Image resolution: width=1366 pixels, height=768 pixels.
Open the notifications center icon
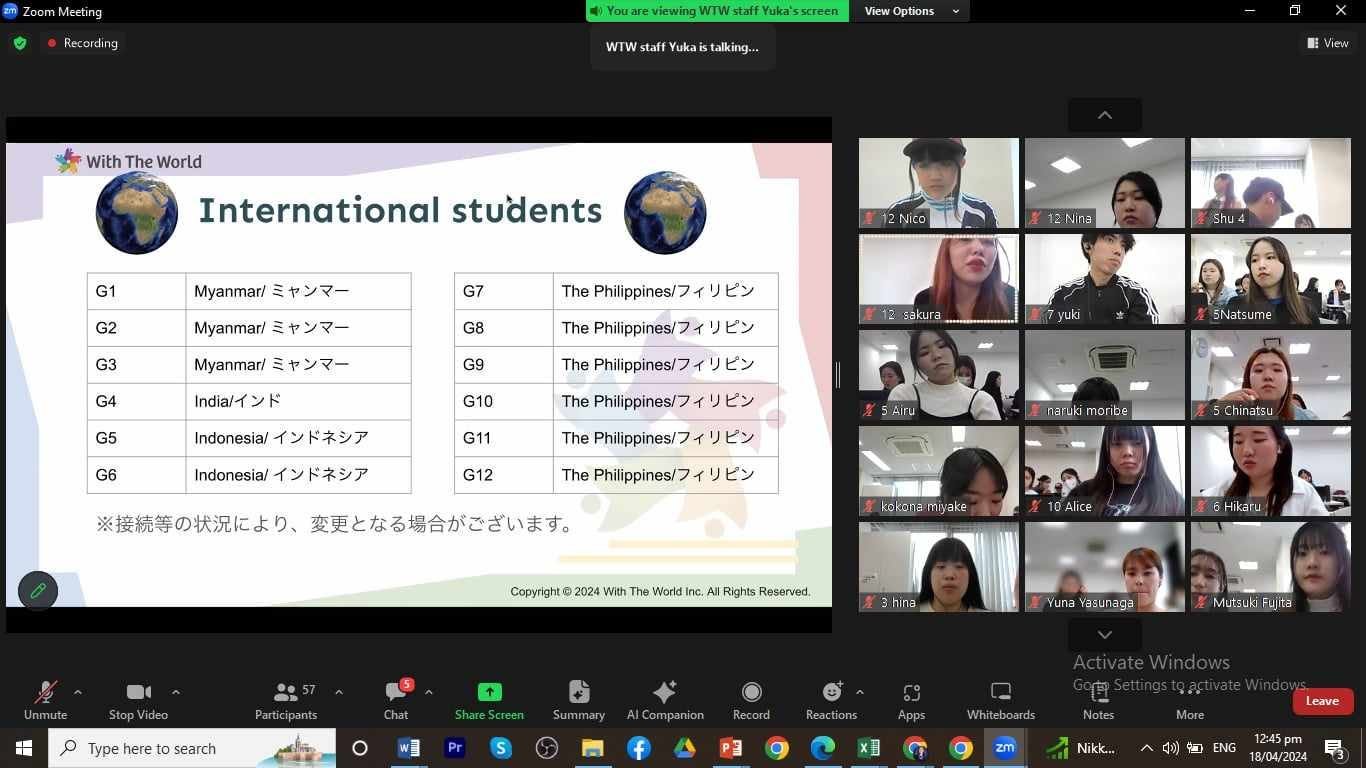[x=1334, y=748]
